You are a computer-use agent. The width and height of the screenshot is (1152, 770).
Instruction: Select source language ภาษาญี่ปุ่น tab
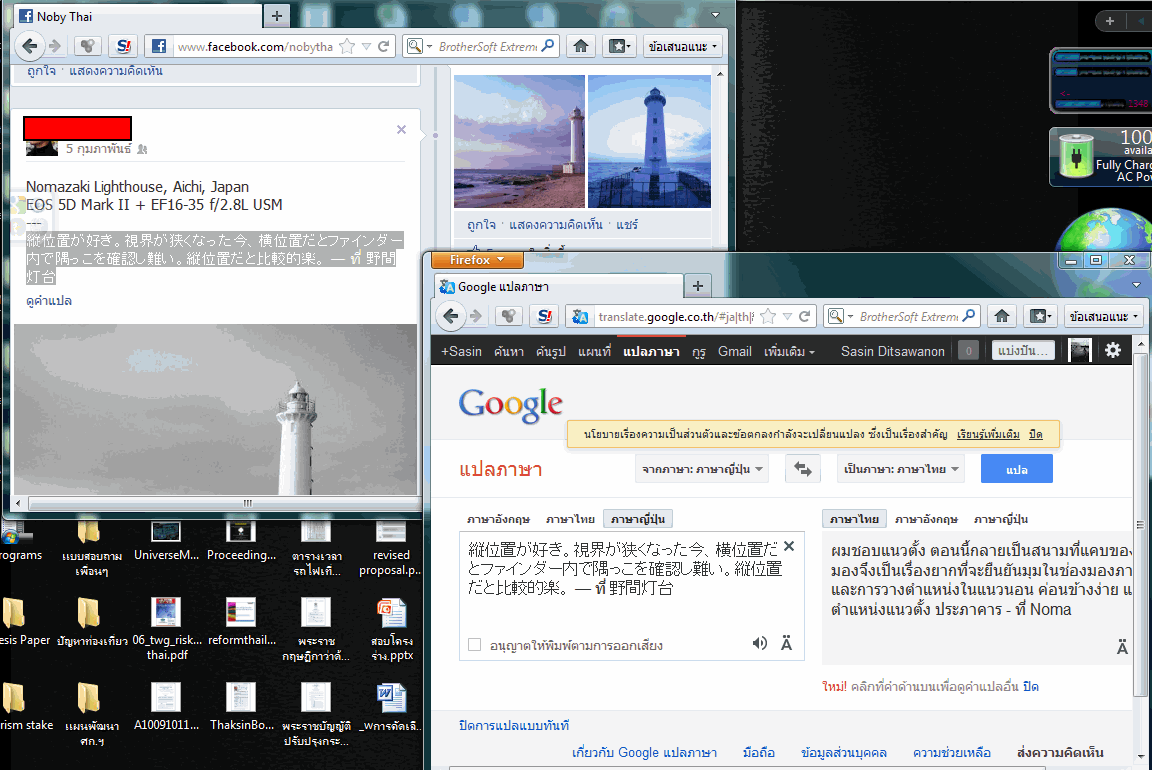pyautogui.click(x=638, y=519)
